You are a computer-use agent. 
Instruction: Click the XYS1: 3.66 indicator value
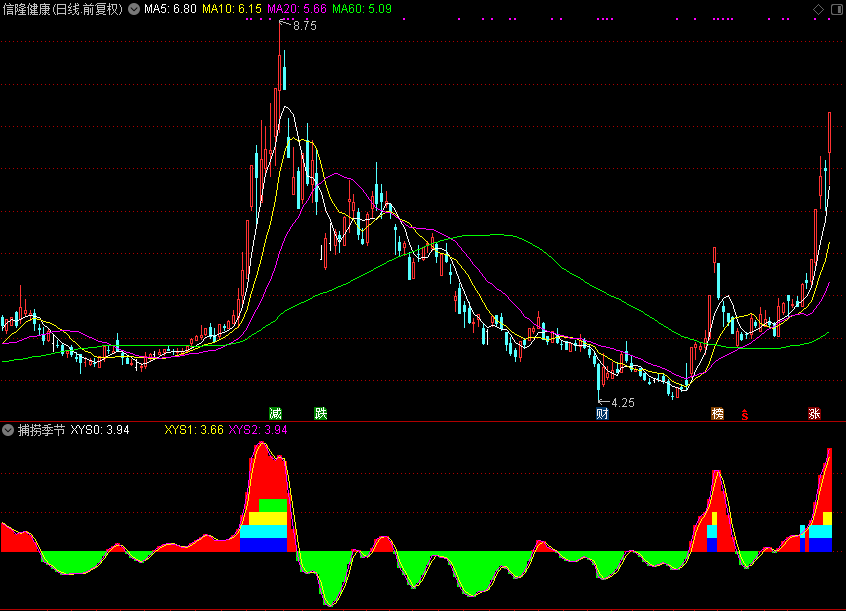click(x=194, y=430)
